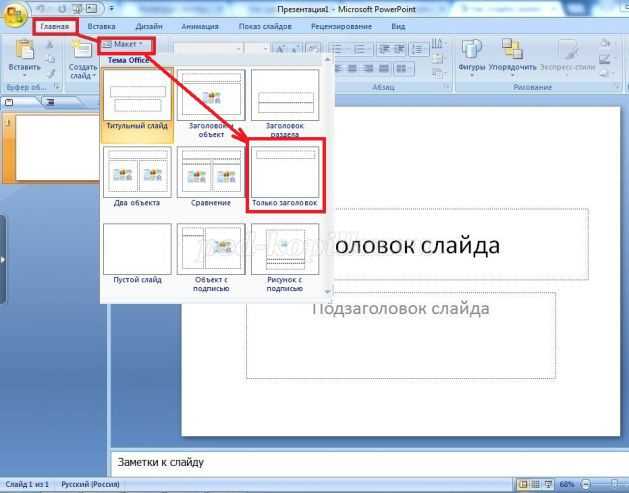Viewport: 629px width, 493px height.
Task: Open the Главная ribbon tab
Action: [x=55, y=27]
